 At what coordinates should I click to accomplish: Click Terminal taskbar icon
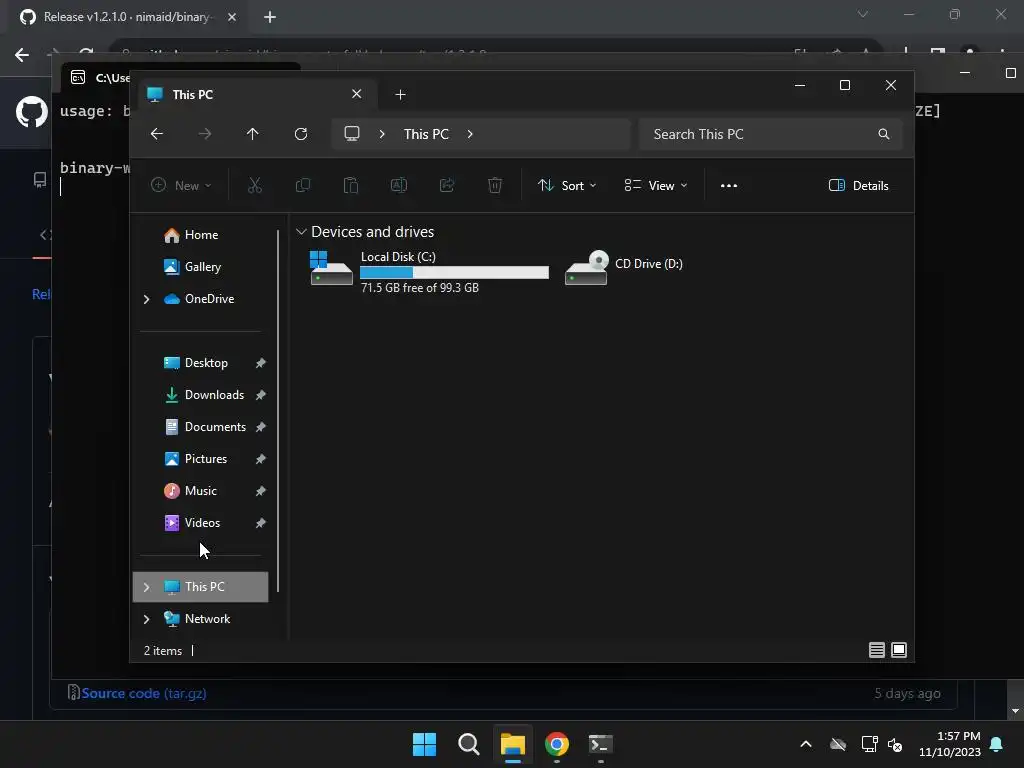click(601, 744)
